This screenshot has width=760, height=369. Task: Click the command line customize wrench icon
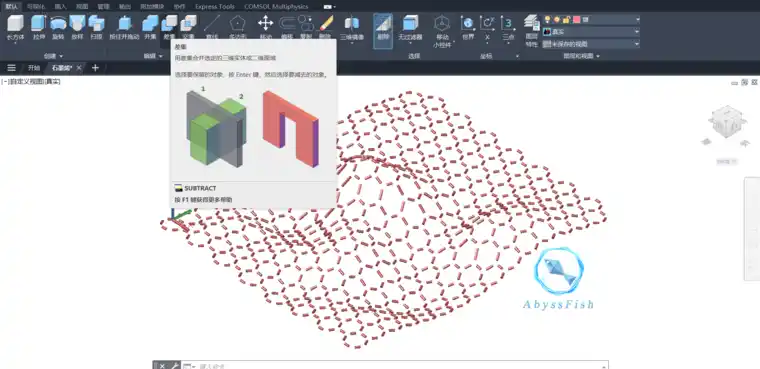(x=174, y=366)
